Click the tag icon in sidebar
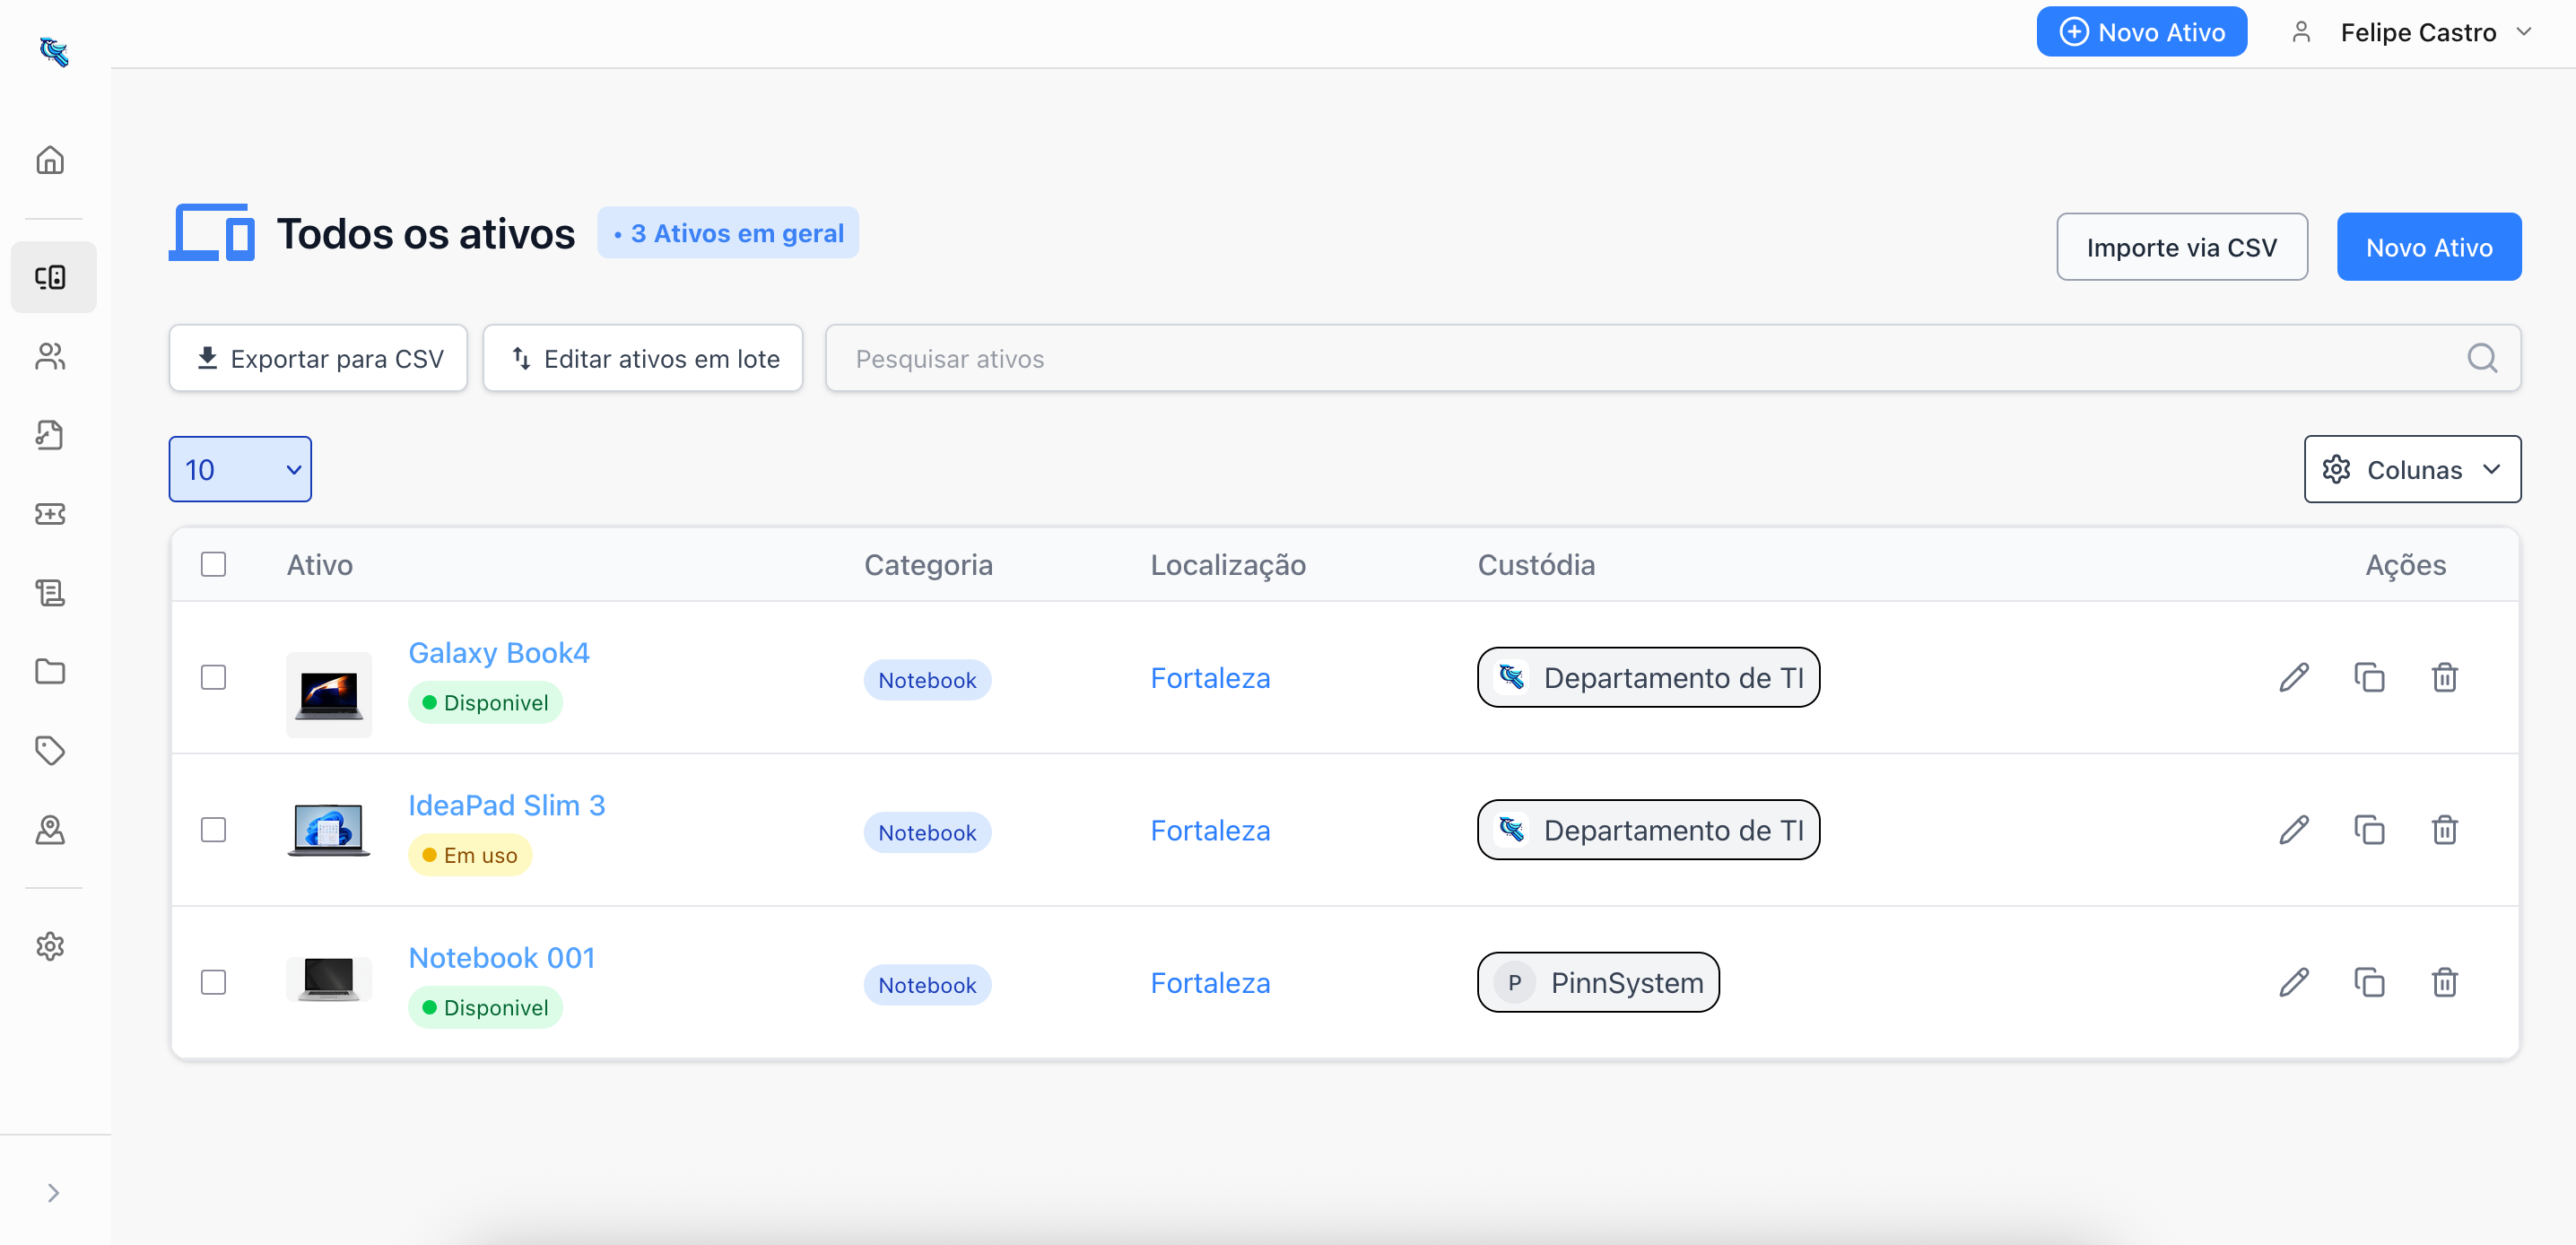This screenshot has height=1245, width=2576. tap(50, 750)
